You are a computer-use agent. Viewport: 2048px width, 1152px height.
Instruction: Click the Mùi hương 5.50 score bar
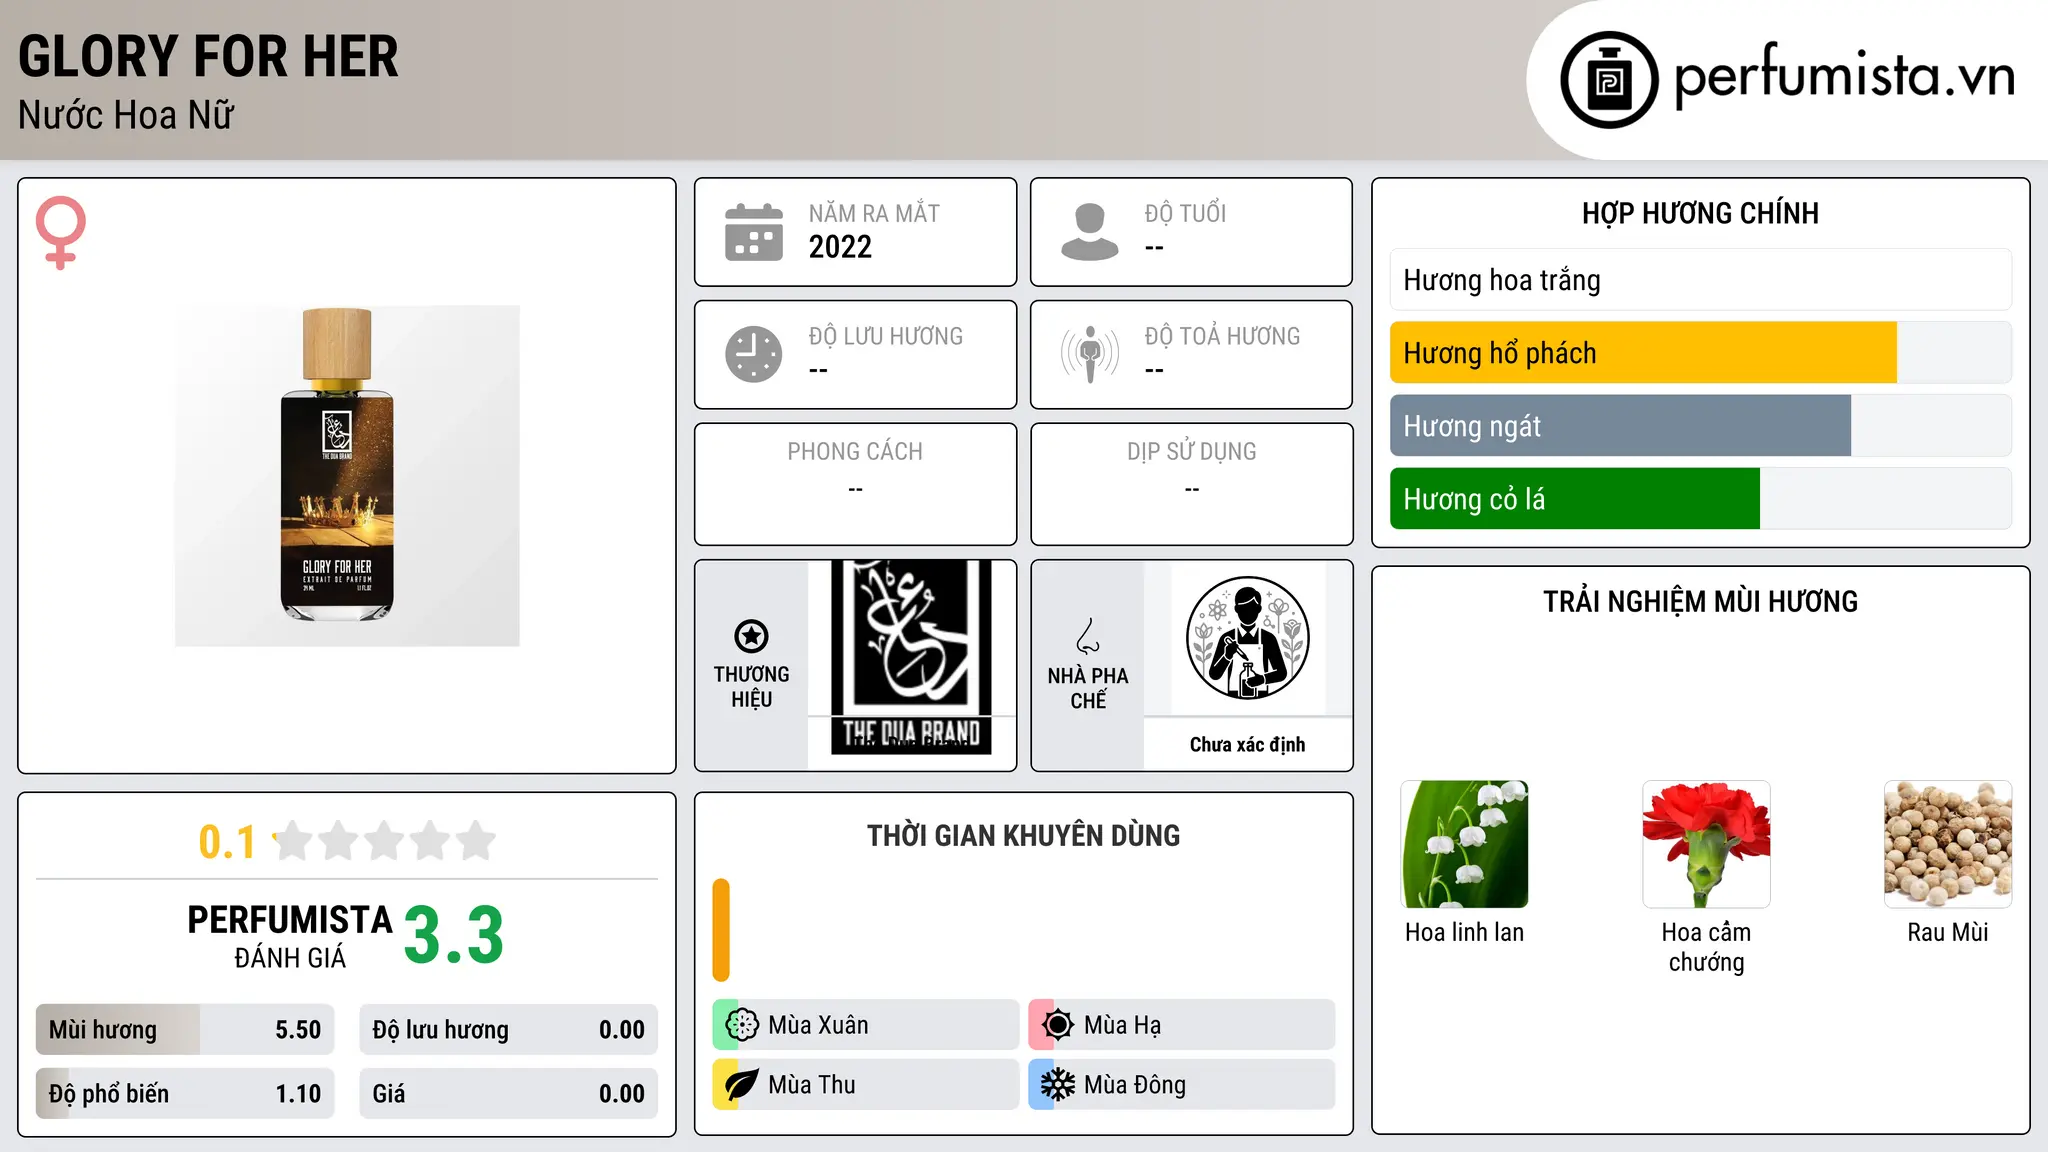pos(185,1030)
